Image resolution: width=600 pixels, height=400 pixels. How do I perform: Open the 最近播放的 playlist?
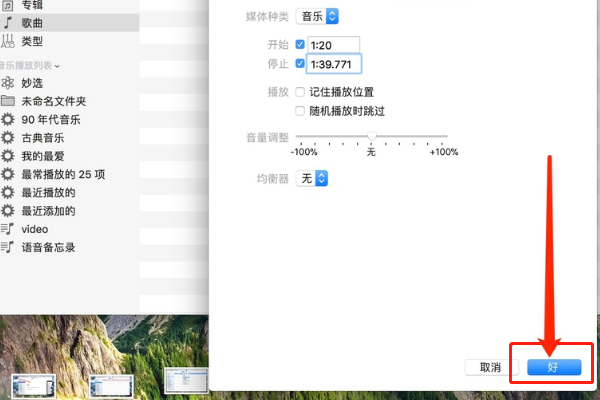[x=48, y=193]
